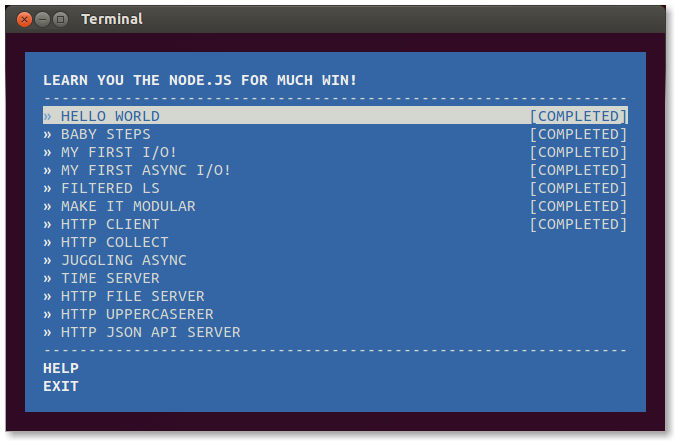Click the COMPLETED tag beside HELLO WORLD

(578, 116)
